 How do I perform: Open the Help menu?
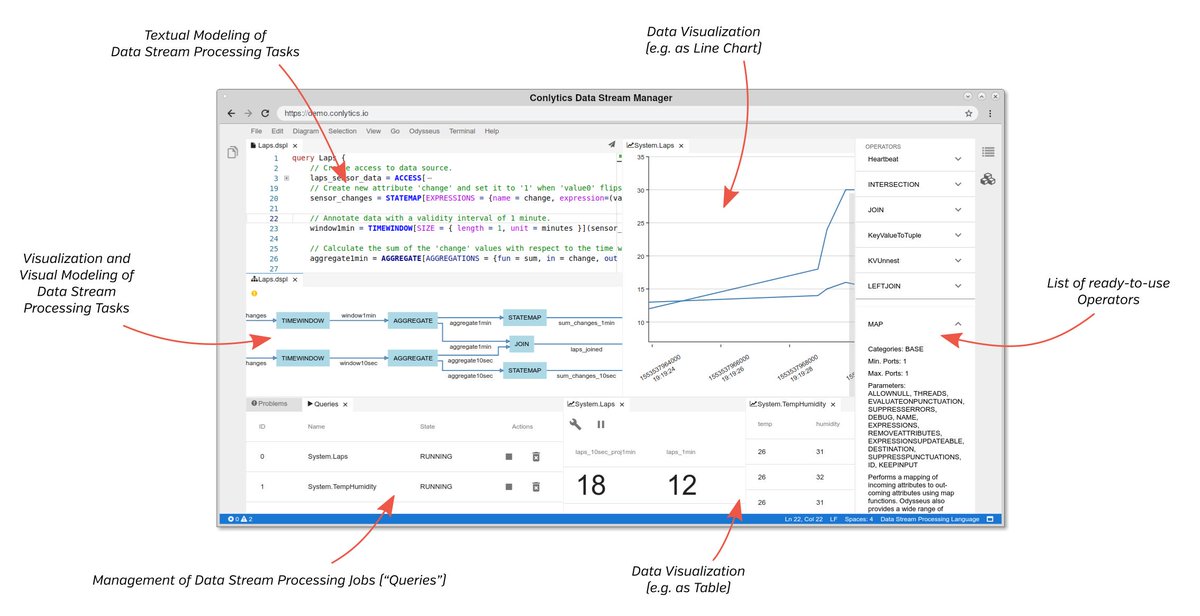tap(492, 131)
